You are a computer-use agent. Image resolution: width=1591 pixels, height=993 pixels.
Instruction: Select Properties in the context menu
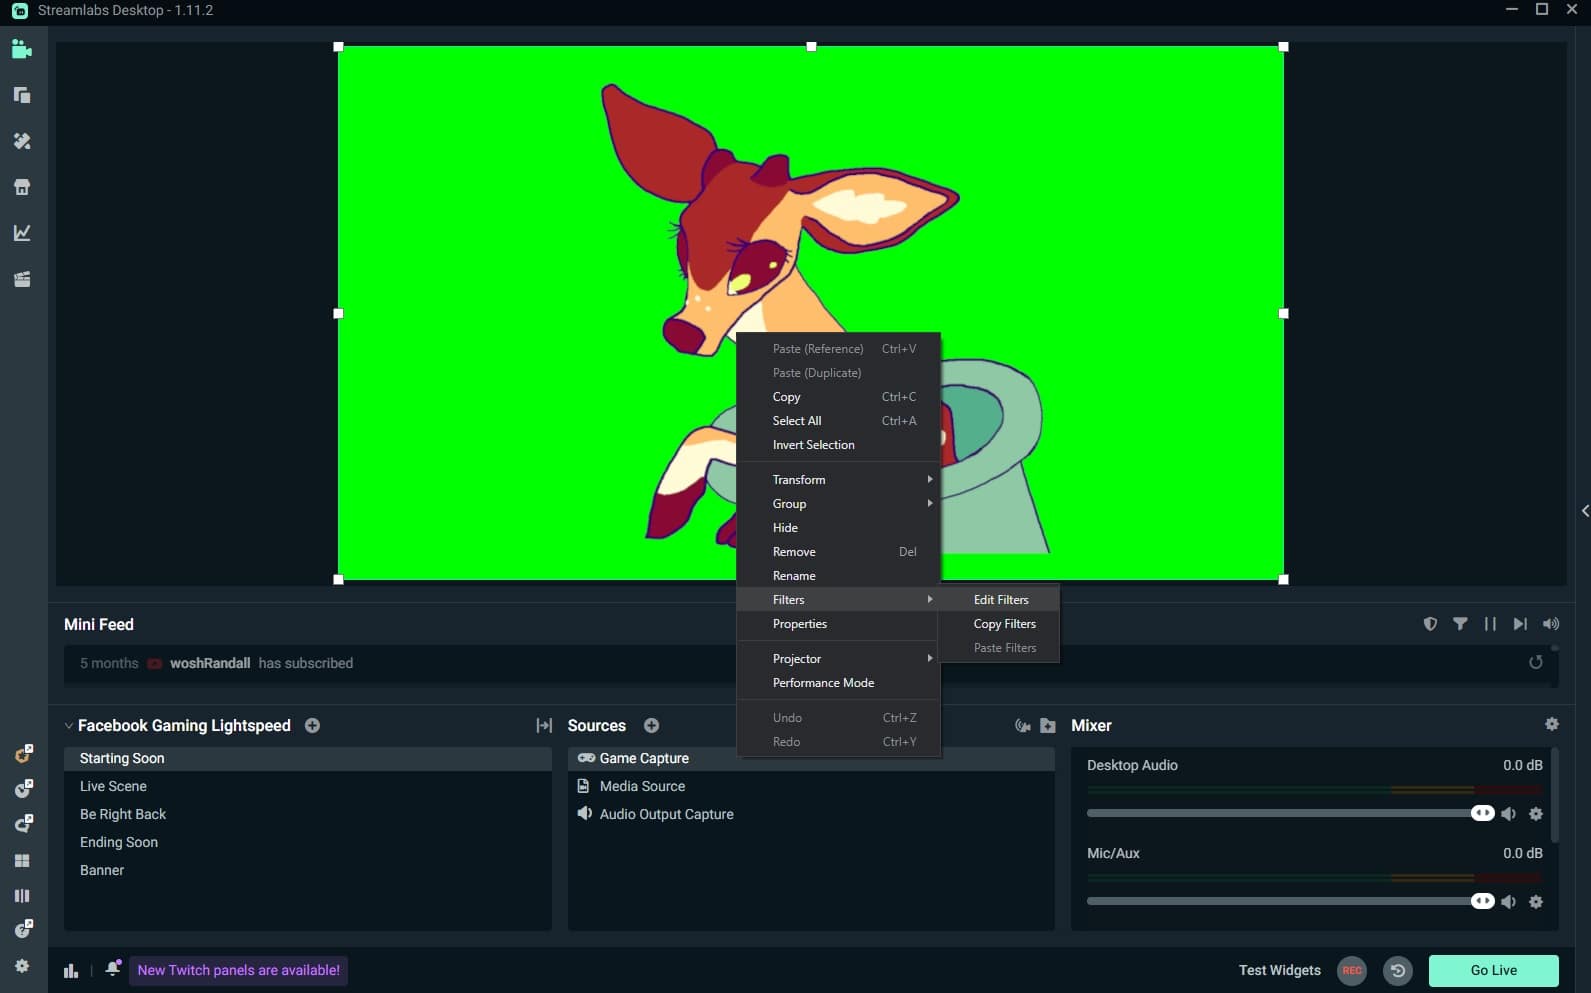click(799, 624)
